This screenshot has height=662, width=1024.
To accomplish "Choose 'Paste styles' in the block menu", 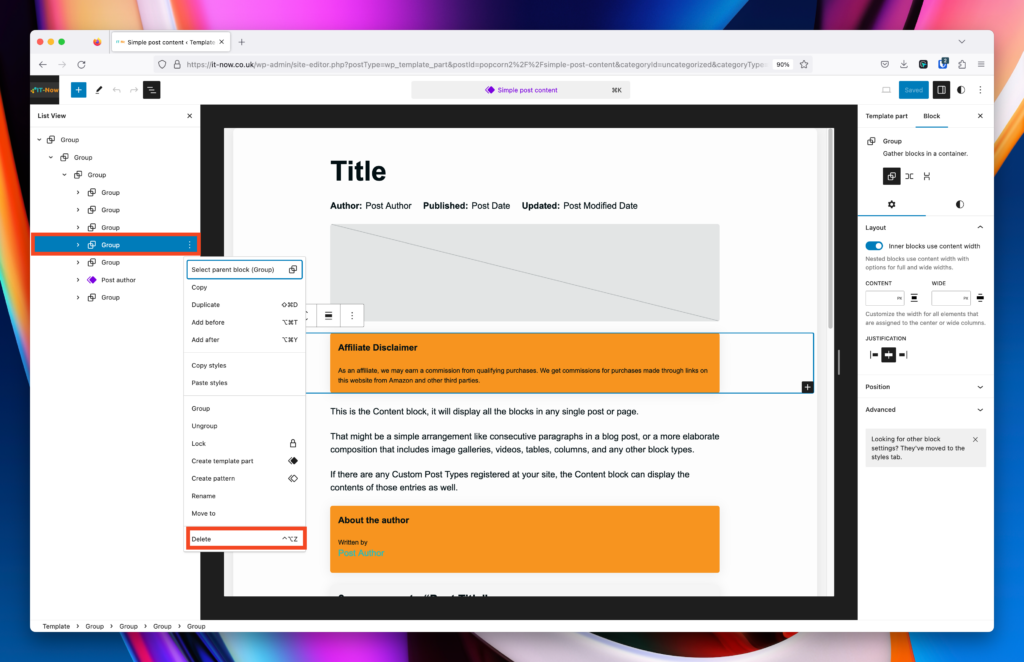I will 244,383.
